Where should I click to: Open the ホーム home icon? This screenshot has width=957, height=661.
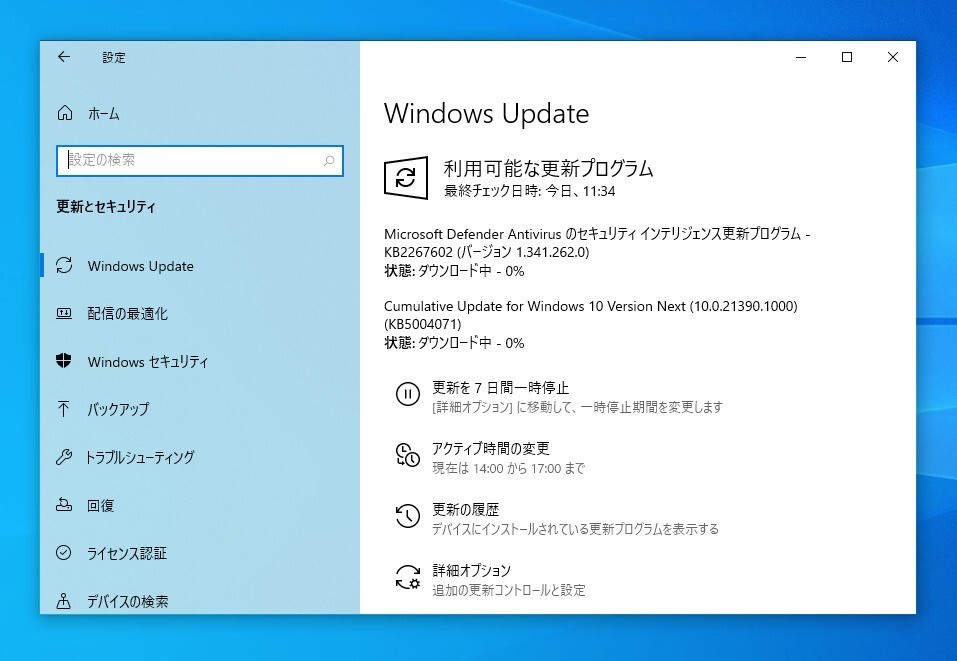pyautogui.click(x=65, y=113)
